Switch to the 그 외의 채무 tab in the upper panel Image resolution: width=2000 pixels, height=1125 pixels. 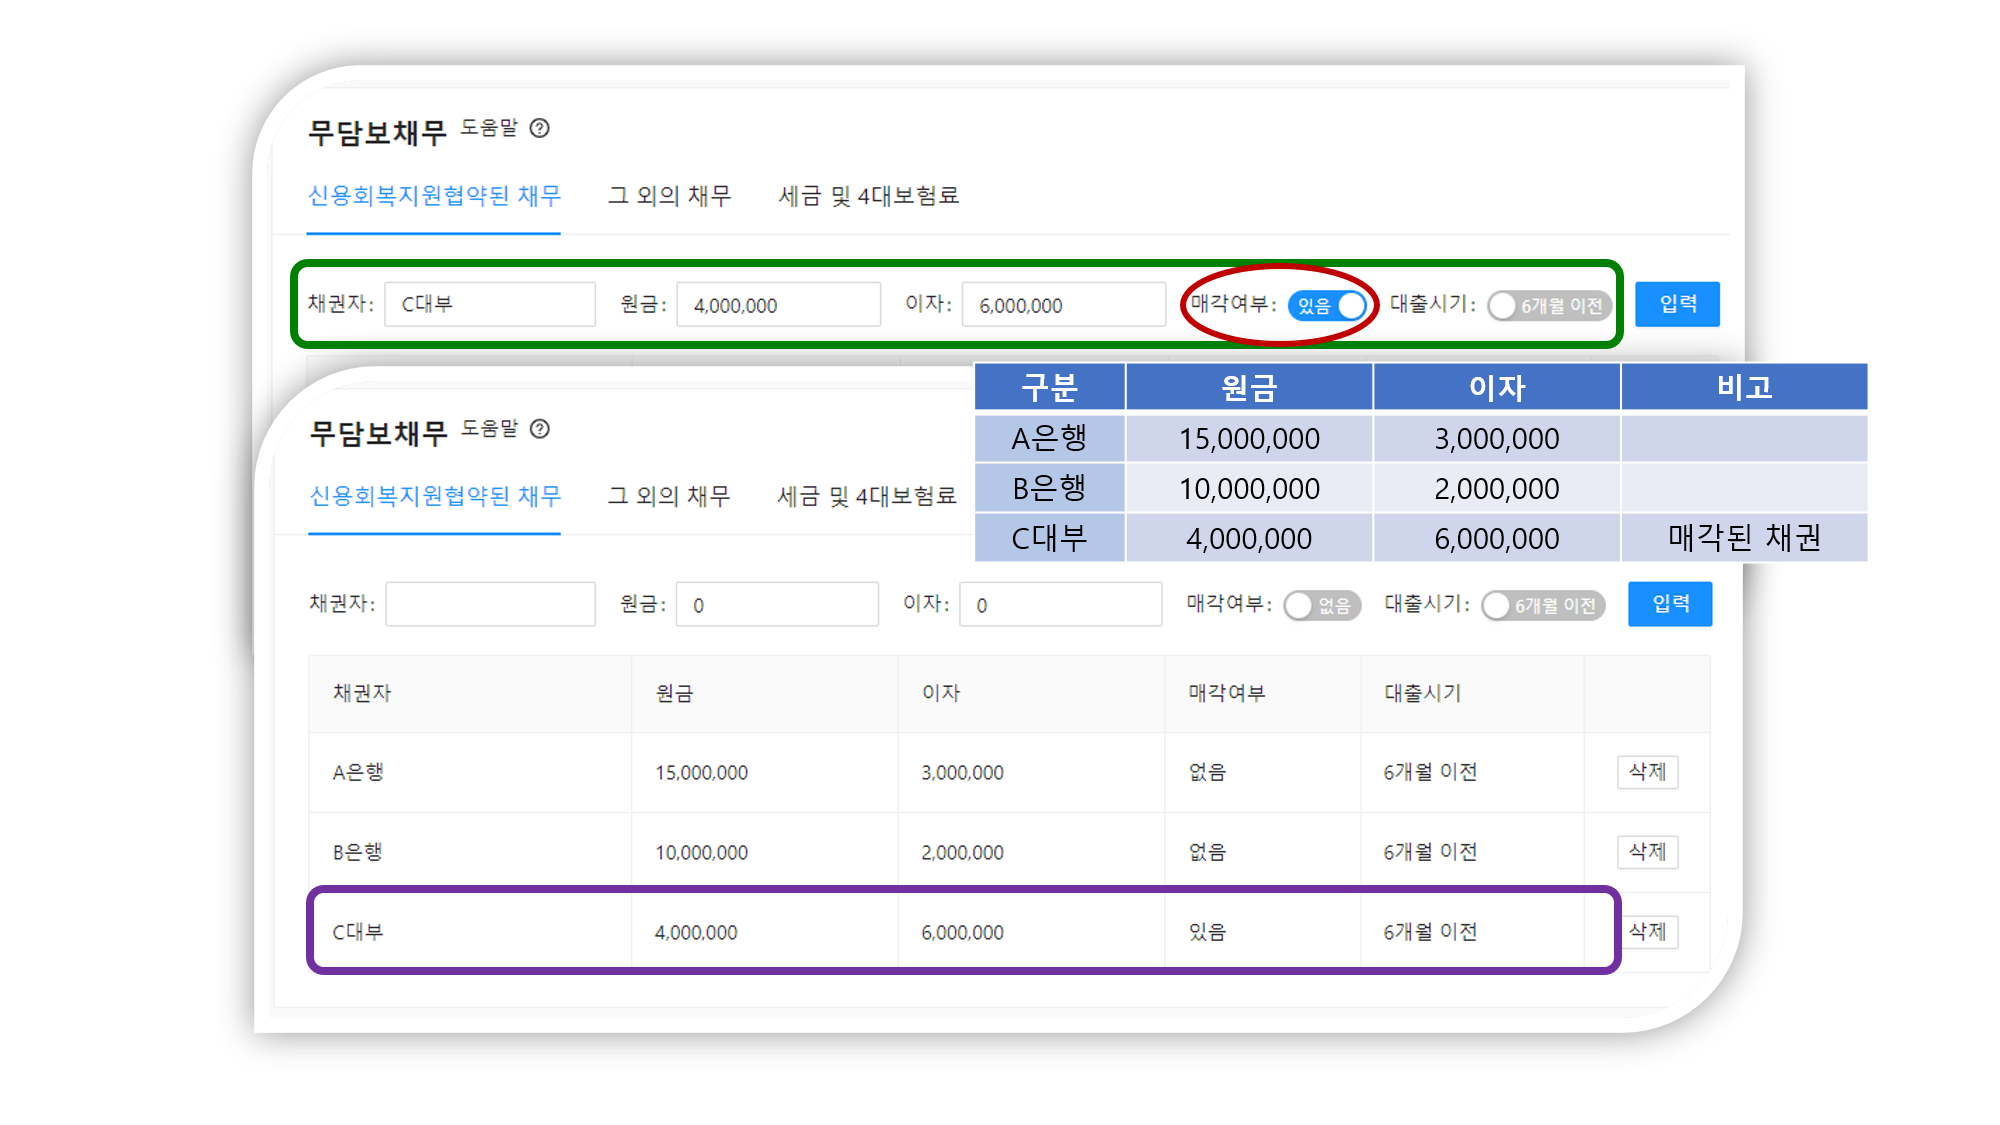(x=669, y=196)
